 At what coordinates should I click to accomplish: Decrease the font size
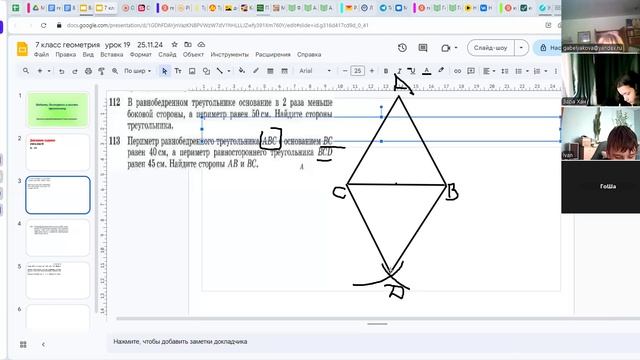(x=344, y=71)
